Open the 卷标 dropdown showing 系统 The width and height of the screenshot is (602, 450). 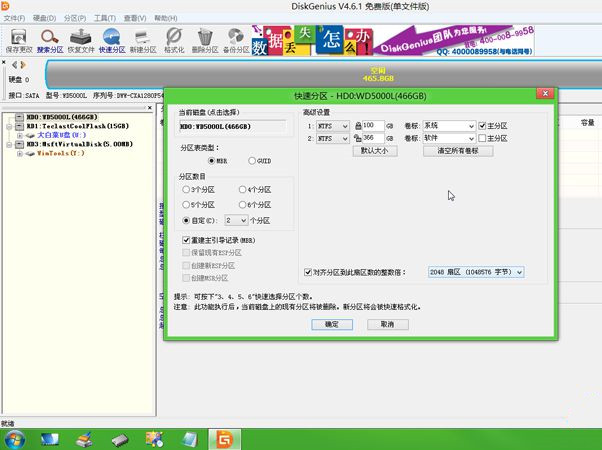point(449,126)
